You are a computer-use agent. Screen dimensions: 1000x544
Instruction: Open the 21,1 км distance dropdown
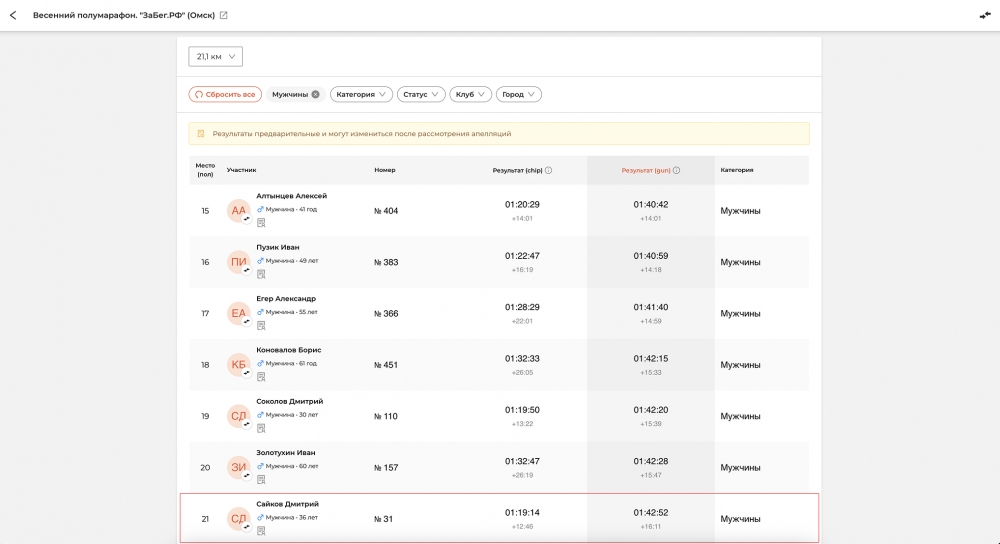pyautogui.click(x=215, y=57)
